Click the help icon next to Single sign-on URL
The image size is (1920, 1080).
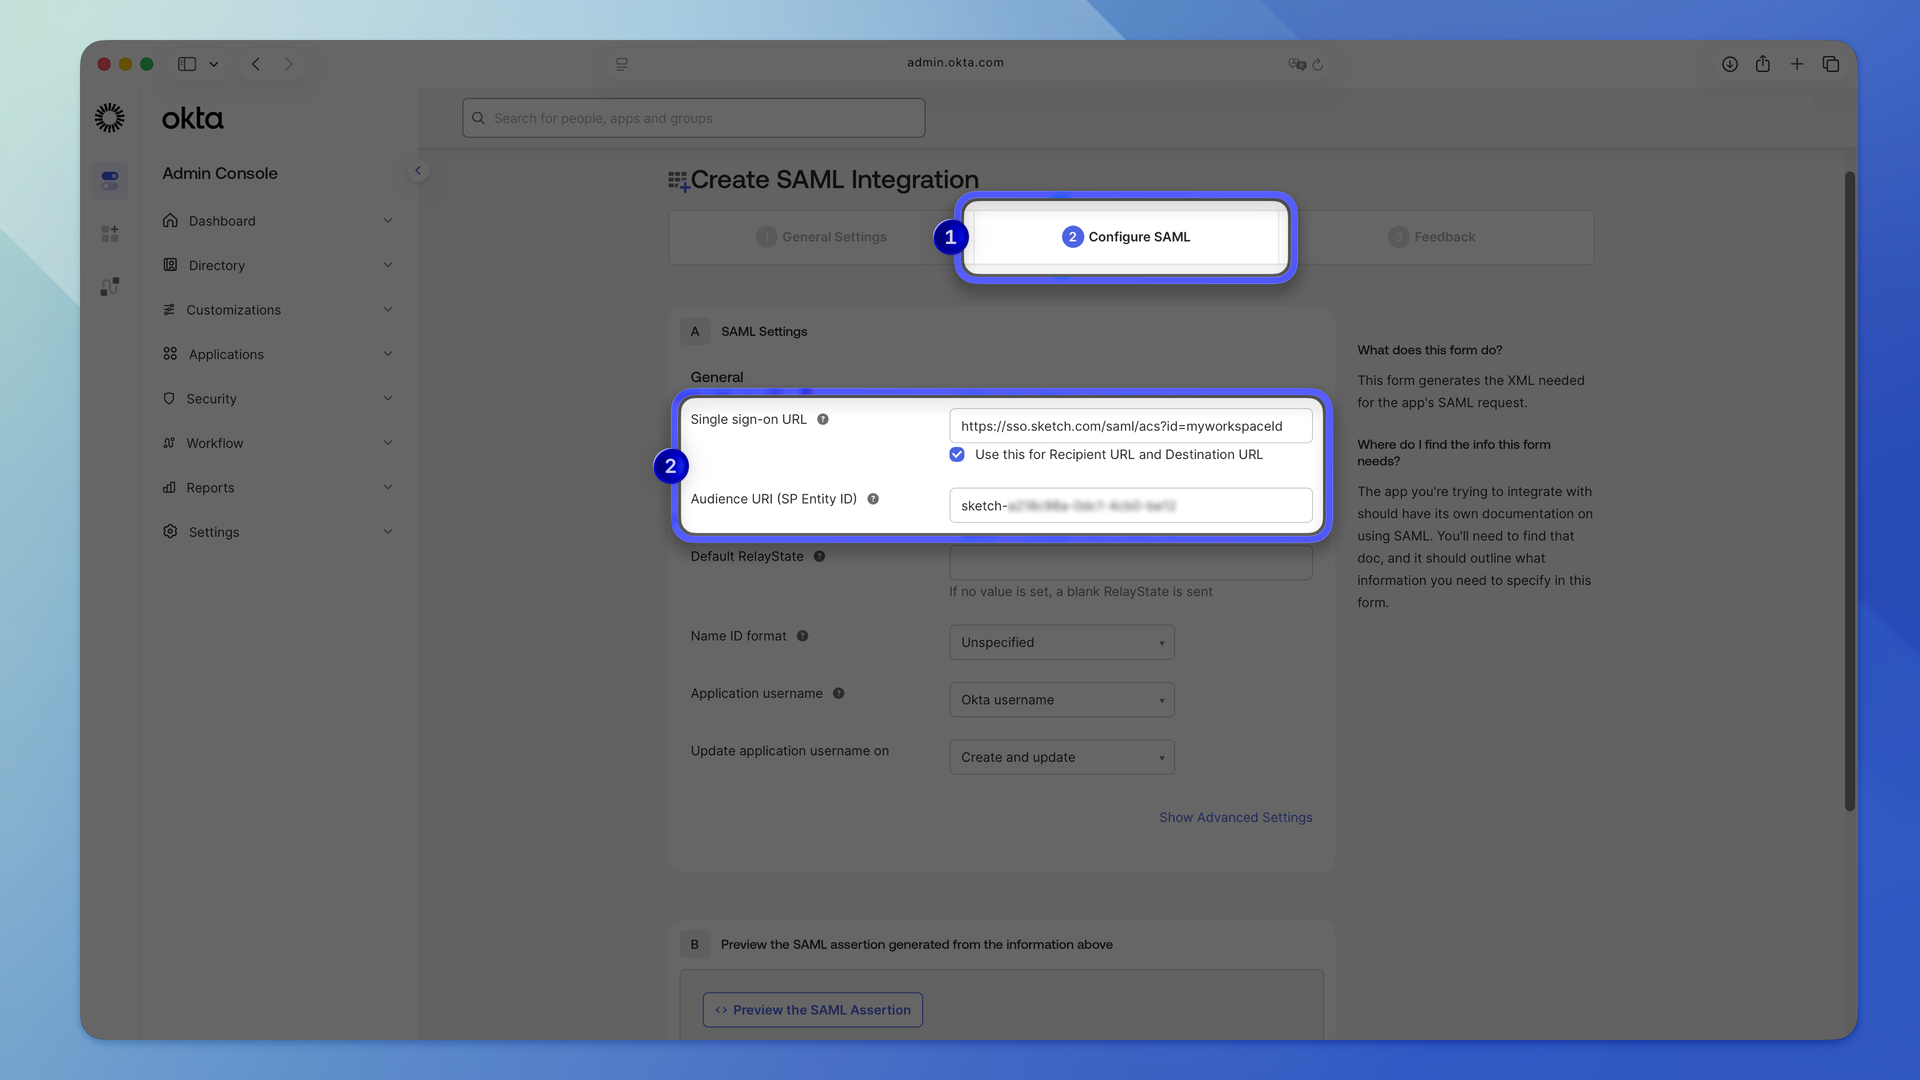point(823,419)
